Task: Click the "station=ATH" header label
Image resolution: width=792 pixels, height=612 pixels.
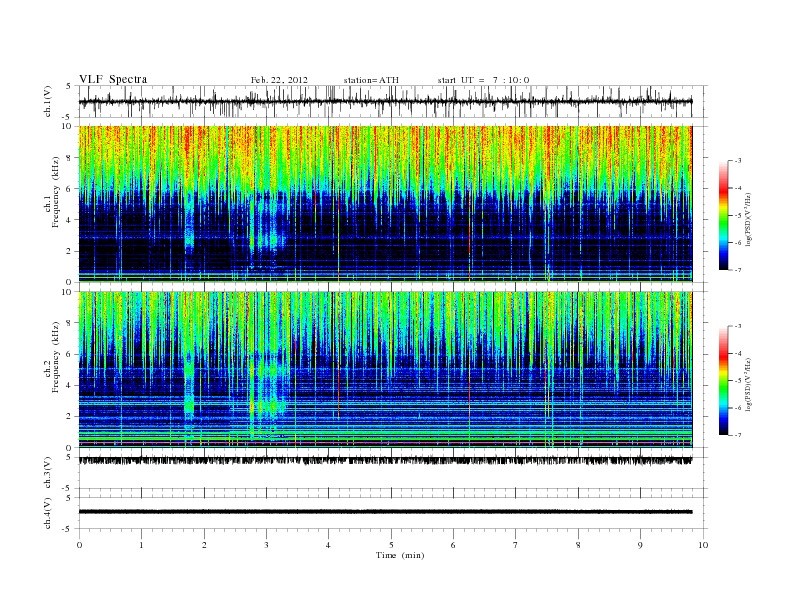Action: (x=371, y=80)
